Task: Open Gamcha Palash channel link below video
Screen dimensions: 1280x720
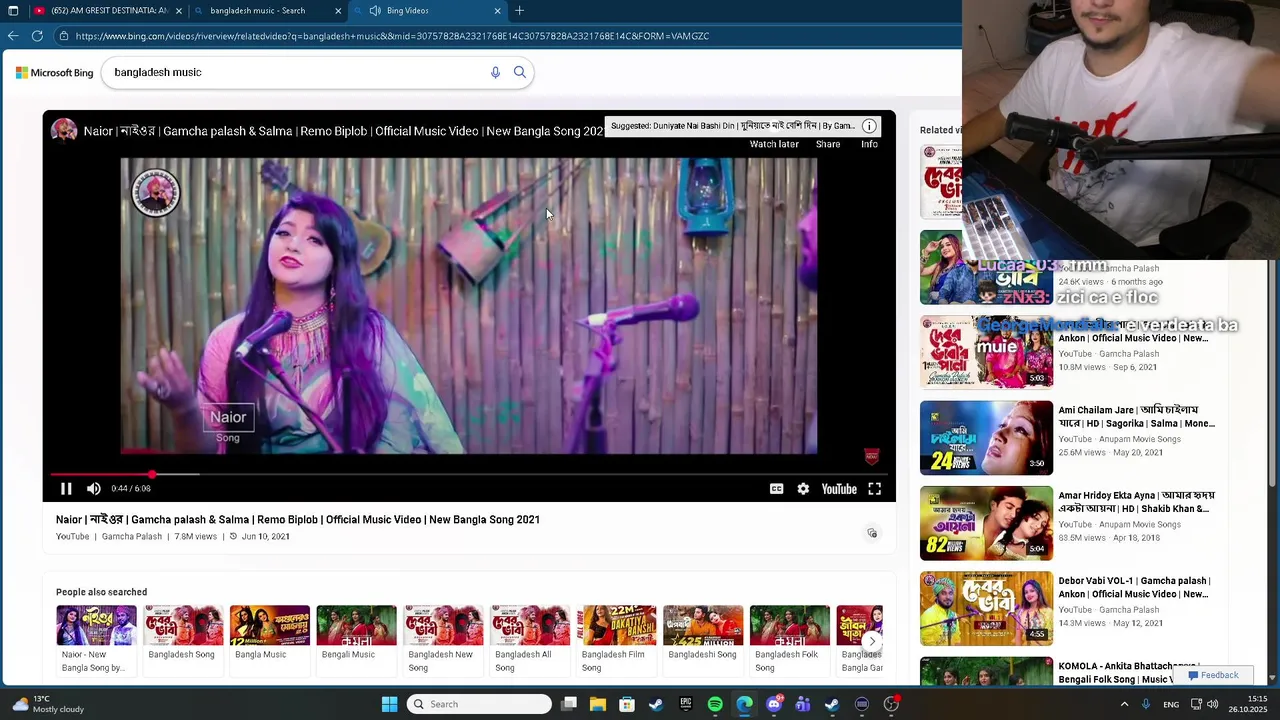Action: coord(131,537)
